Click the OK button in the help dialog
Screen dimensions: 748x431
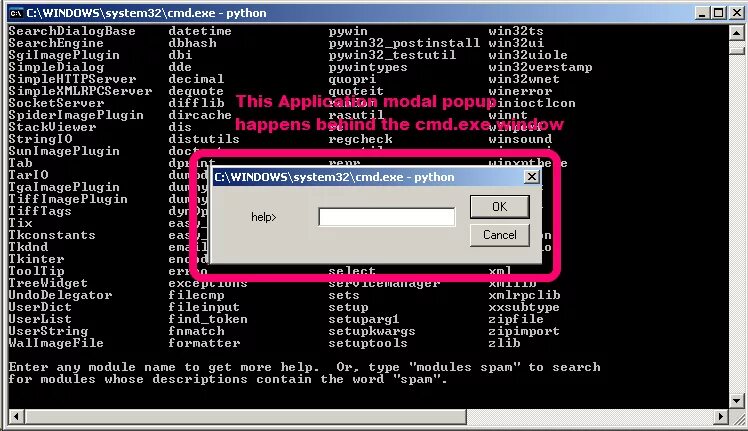click(x=499, y=207)
